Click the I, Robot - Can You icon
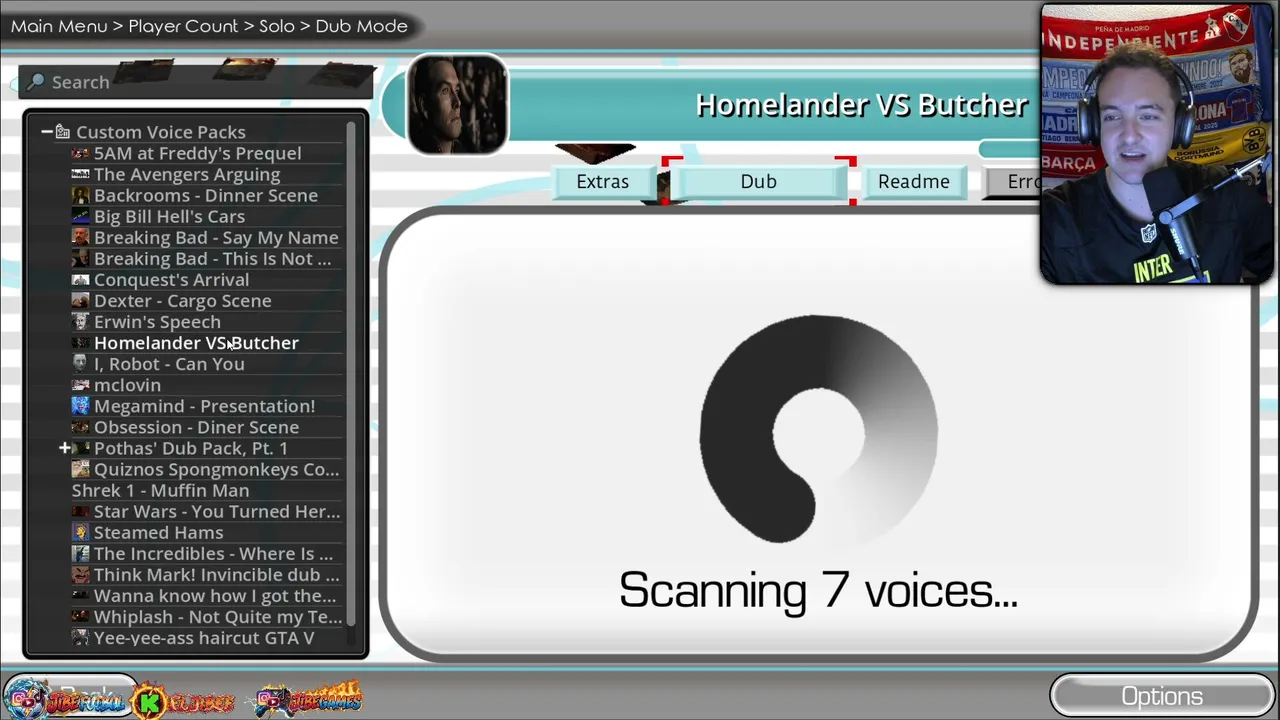Screen dimensions: 1280x720 (80, 363)
